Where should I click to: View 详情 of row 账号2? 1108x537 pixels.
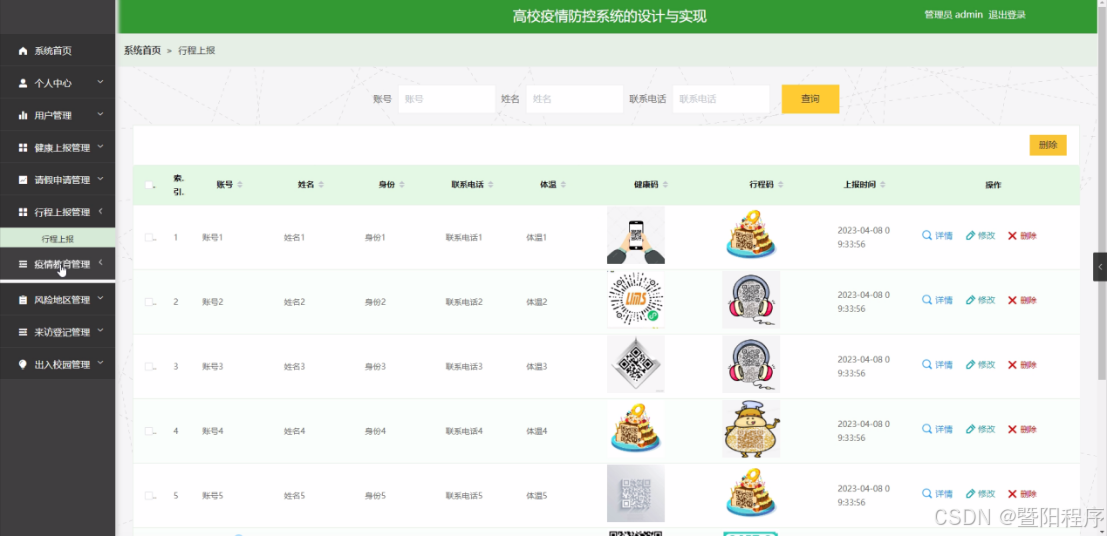pyautogui.click(x=937, y=300)
